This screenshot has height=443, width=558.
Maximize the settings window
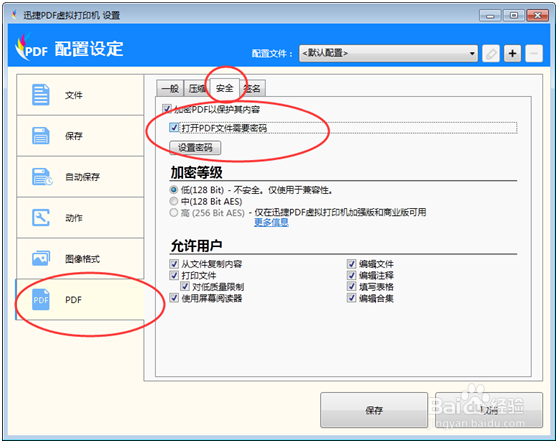(514, 15)
